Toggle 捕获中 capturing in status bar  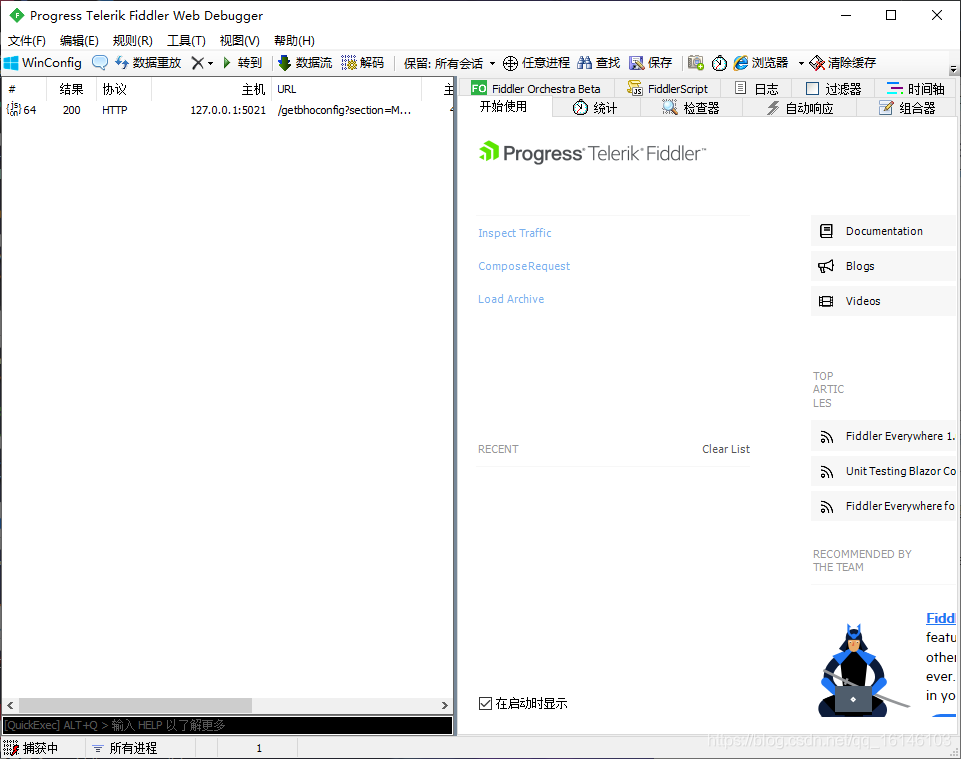tap(32, 748)
